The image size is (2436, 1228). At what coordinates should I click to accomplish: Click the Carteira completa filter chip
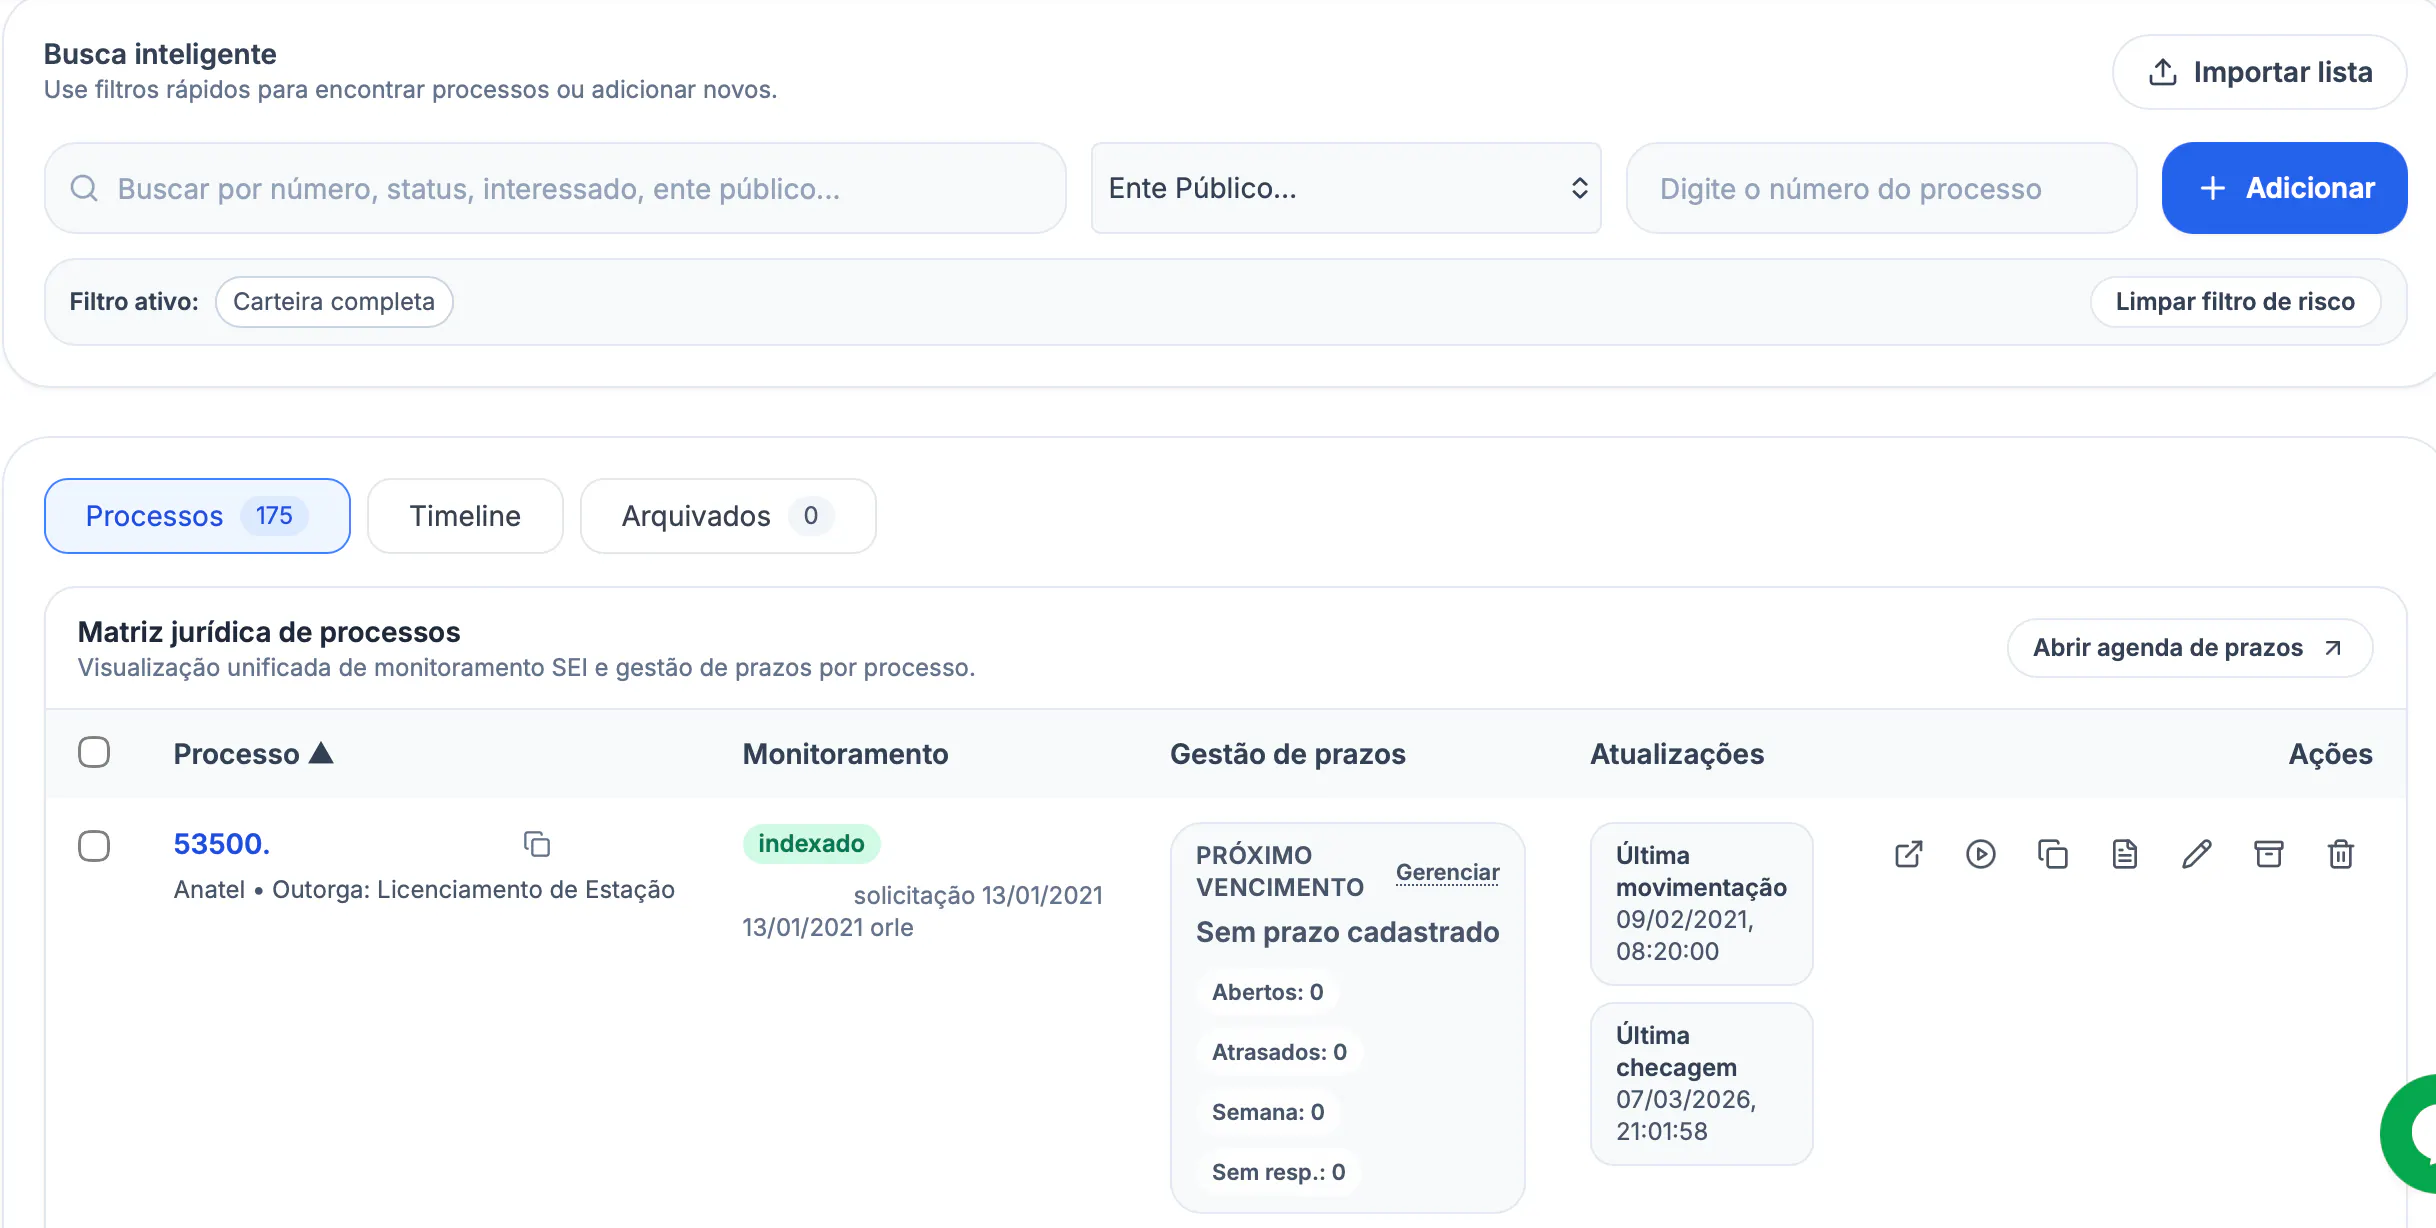334,302
